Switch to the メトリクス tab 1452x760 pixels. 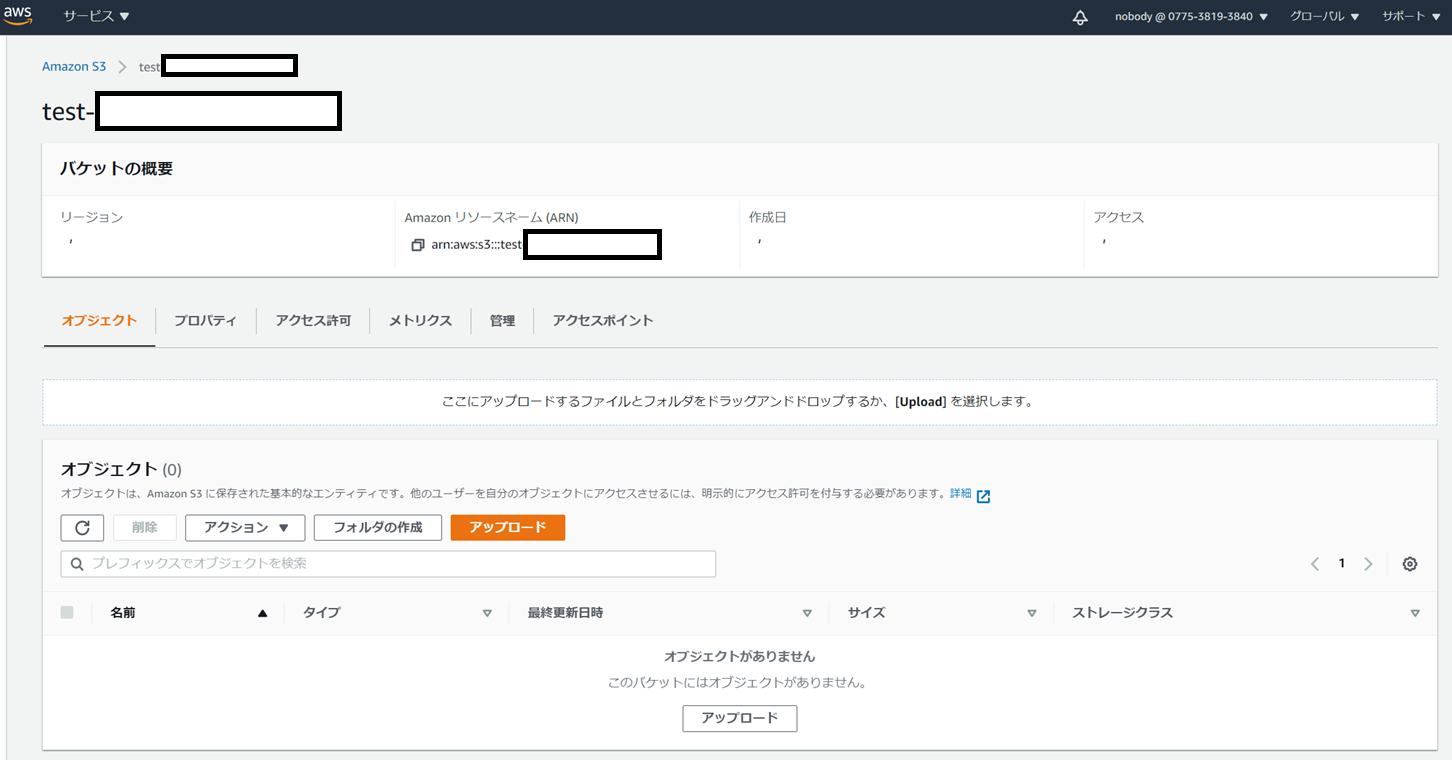click(420, 321)
